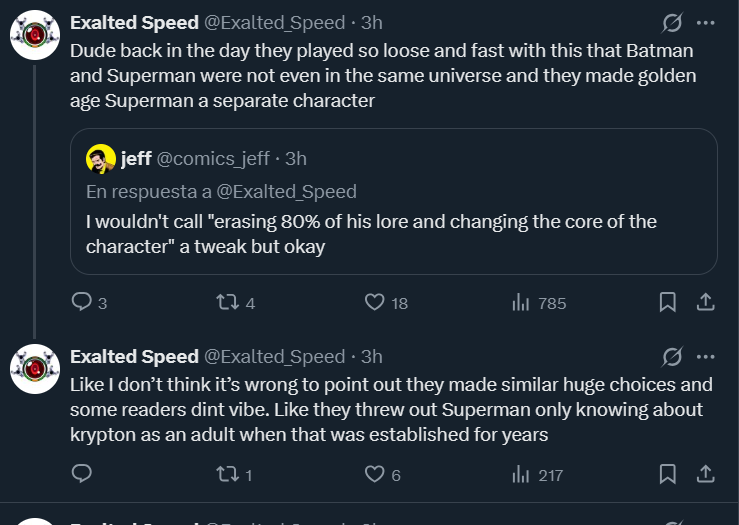Share the first tweet

704,302
